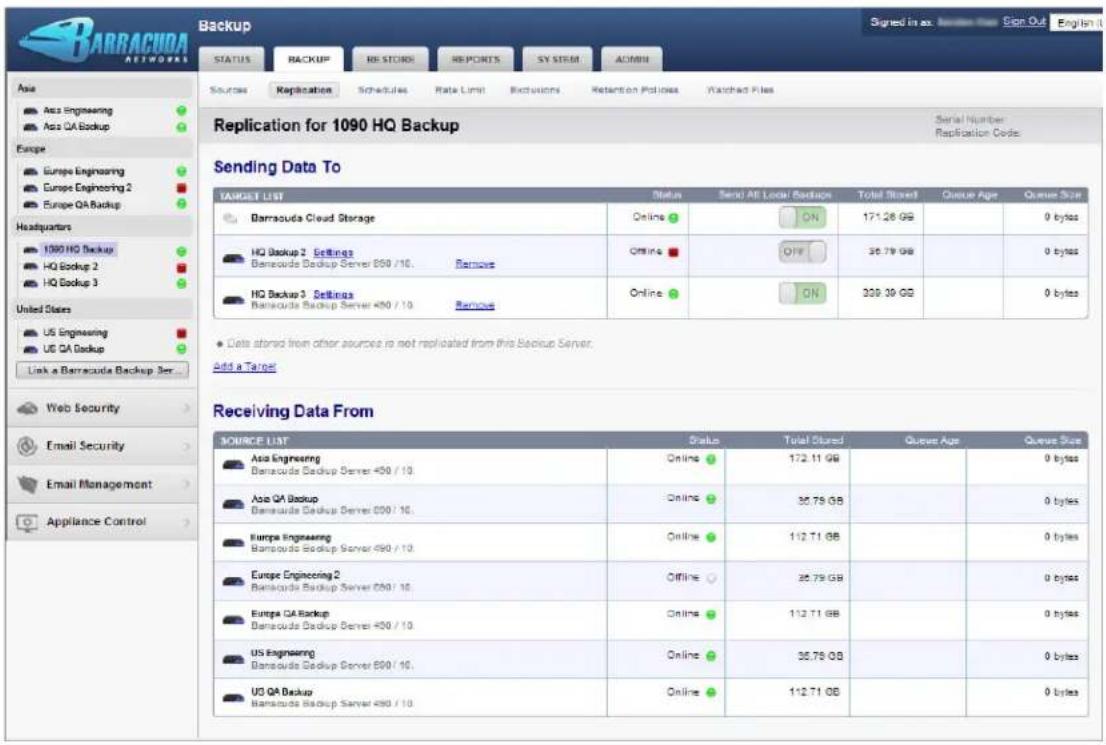This screenshot has width=1106, height=745.
Task: Expand the Email Security section
Action: [x=102, y=446]
